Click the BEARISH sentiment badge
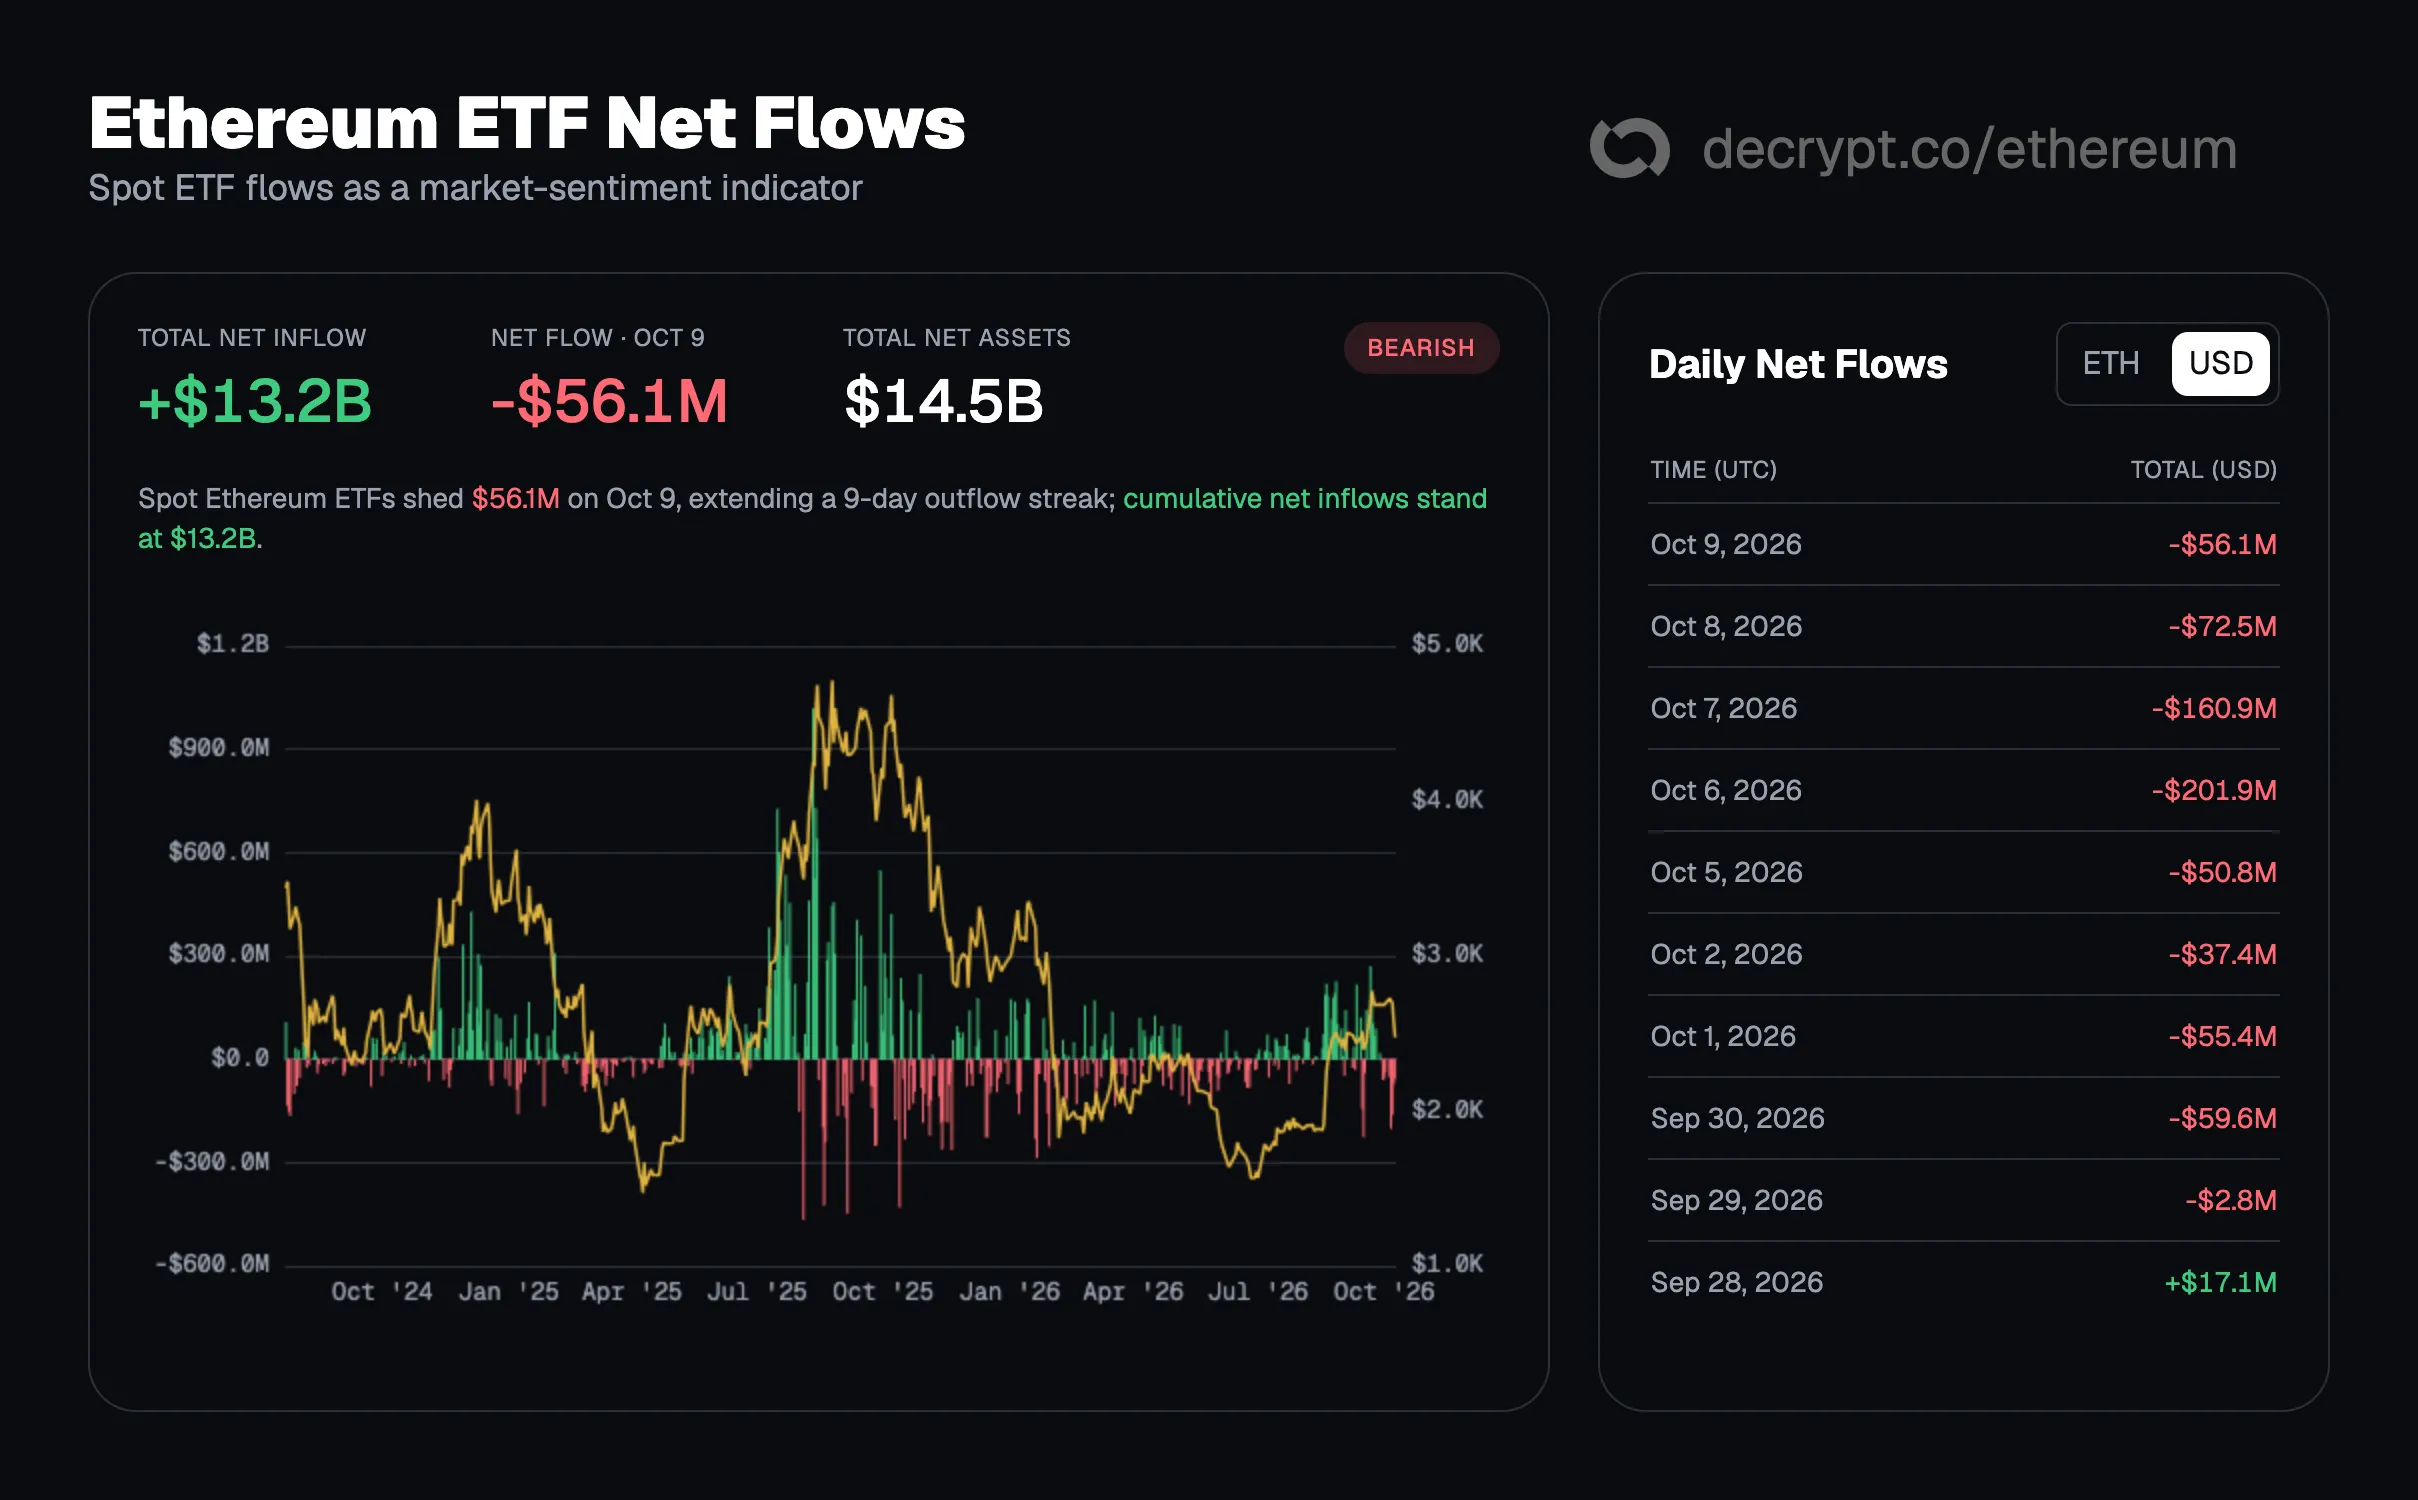Image resolution: width=2418 pixels, height=1500 pixels. (1420, 348)
